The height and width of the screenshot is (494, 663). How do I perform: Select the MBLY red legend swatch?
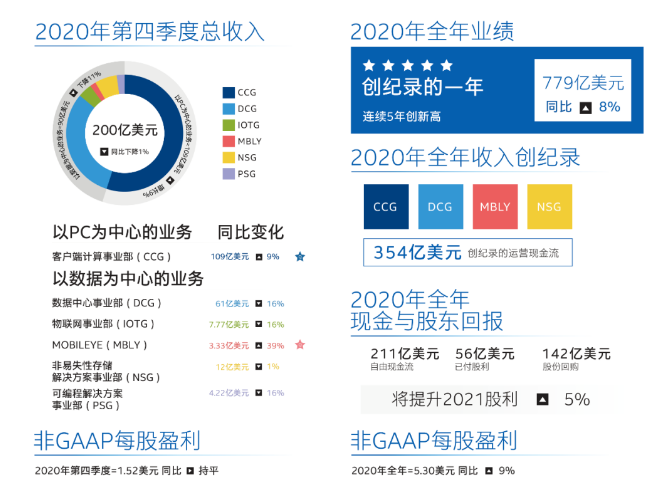pyautogui.click(x=229, y=141)
